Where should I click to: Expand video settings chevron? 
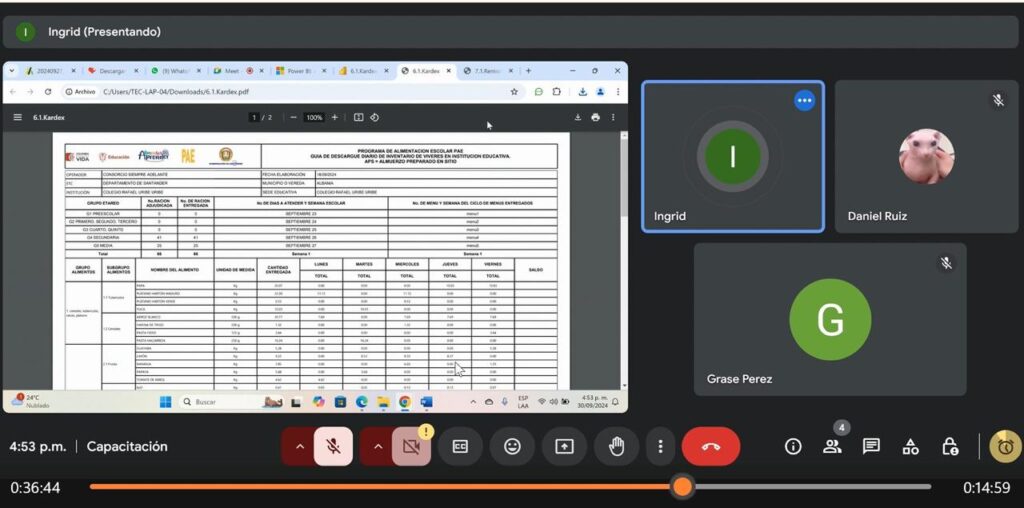click(377, 447)
